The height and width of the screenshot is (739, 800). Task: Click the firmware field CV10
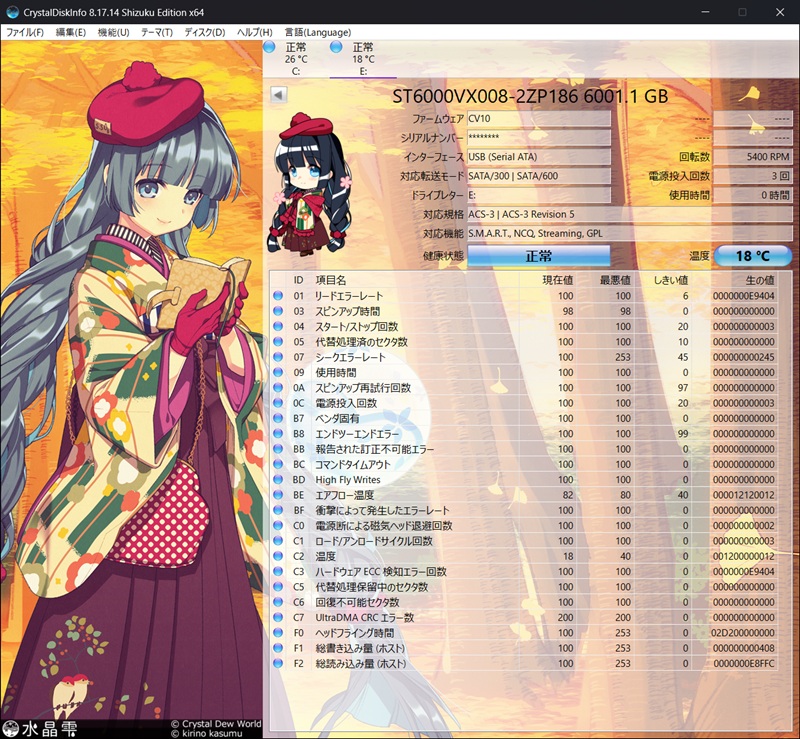tap(539, 118)
